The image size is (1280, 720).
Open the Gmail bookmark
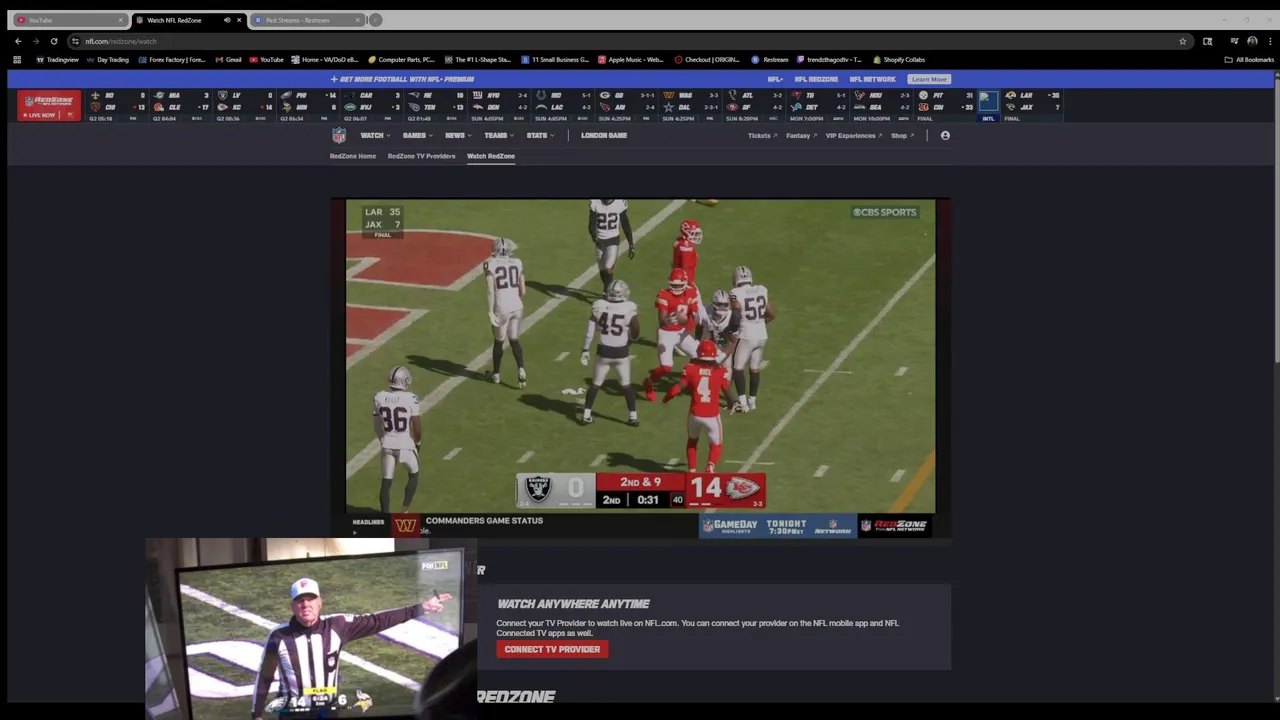coord(229,59)
